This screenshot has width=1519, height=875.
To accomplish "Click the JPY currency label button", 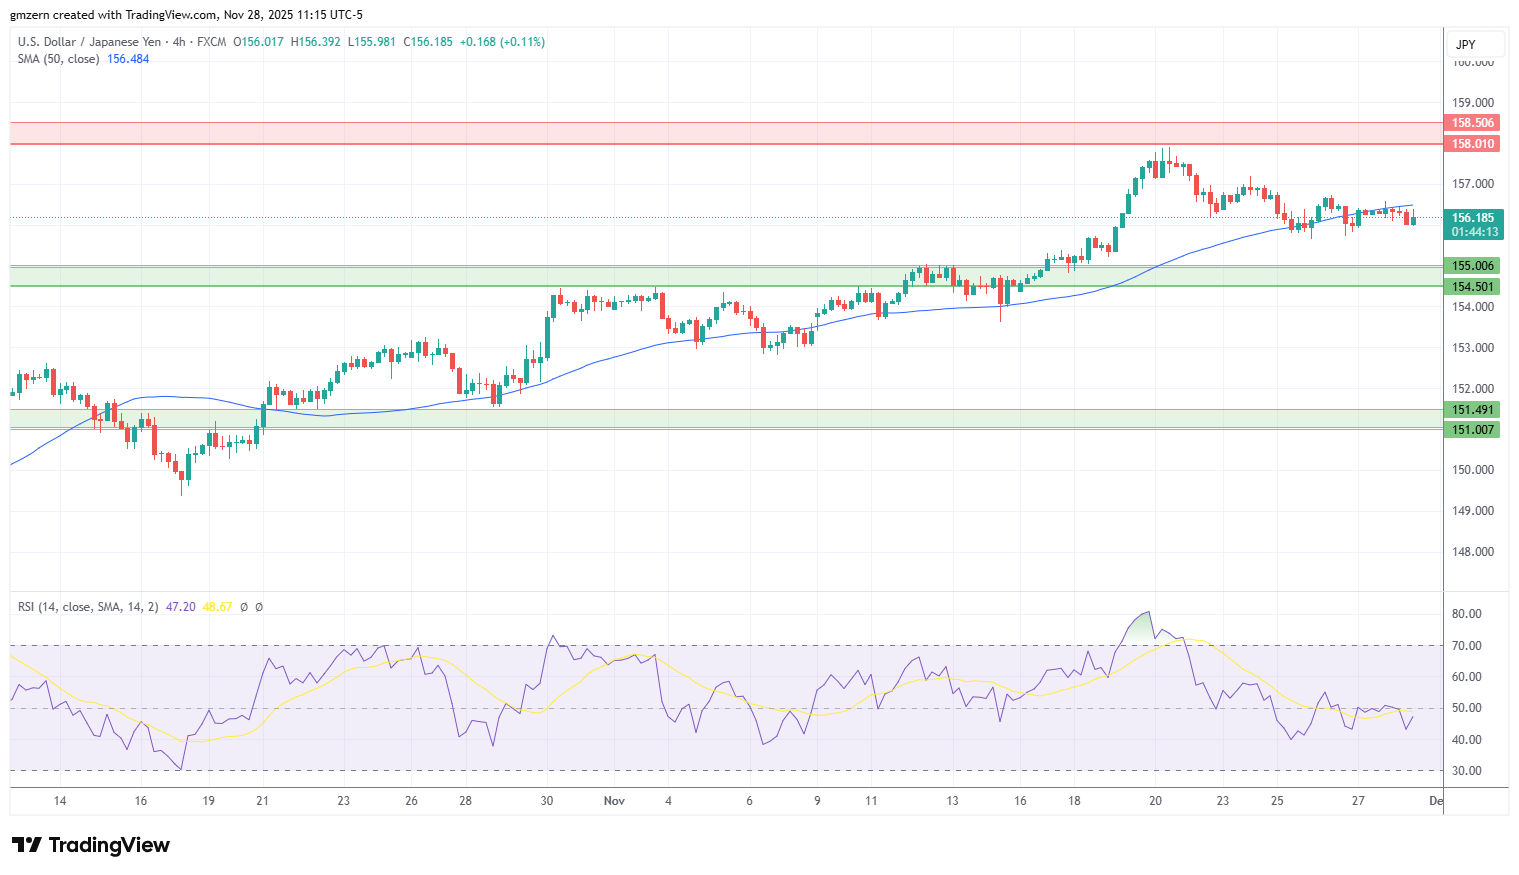I will [x=1475, y=44].
